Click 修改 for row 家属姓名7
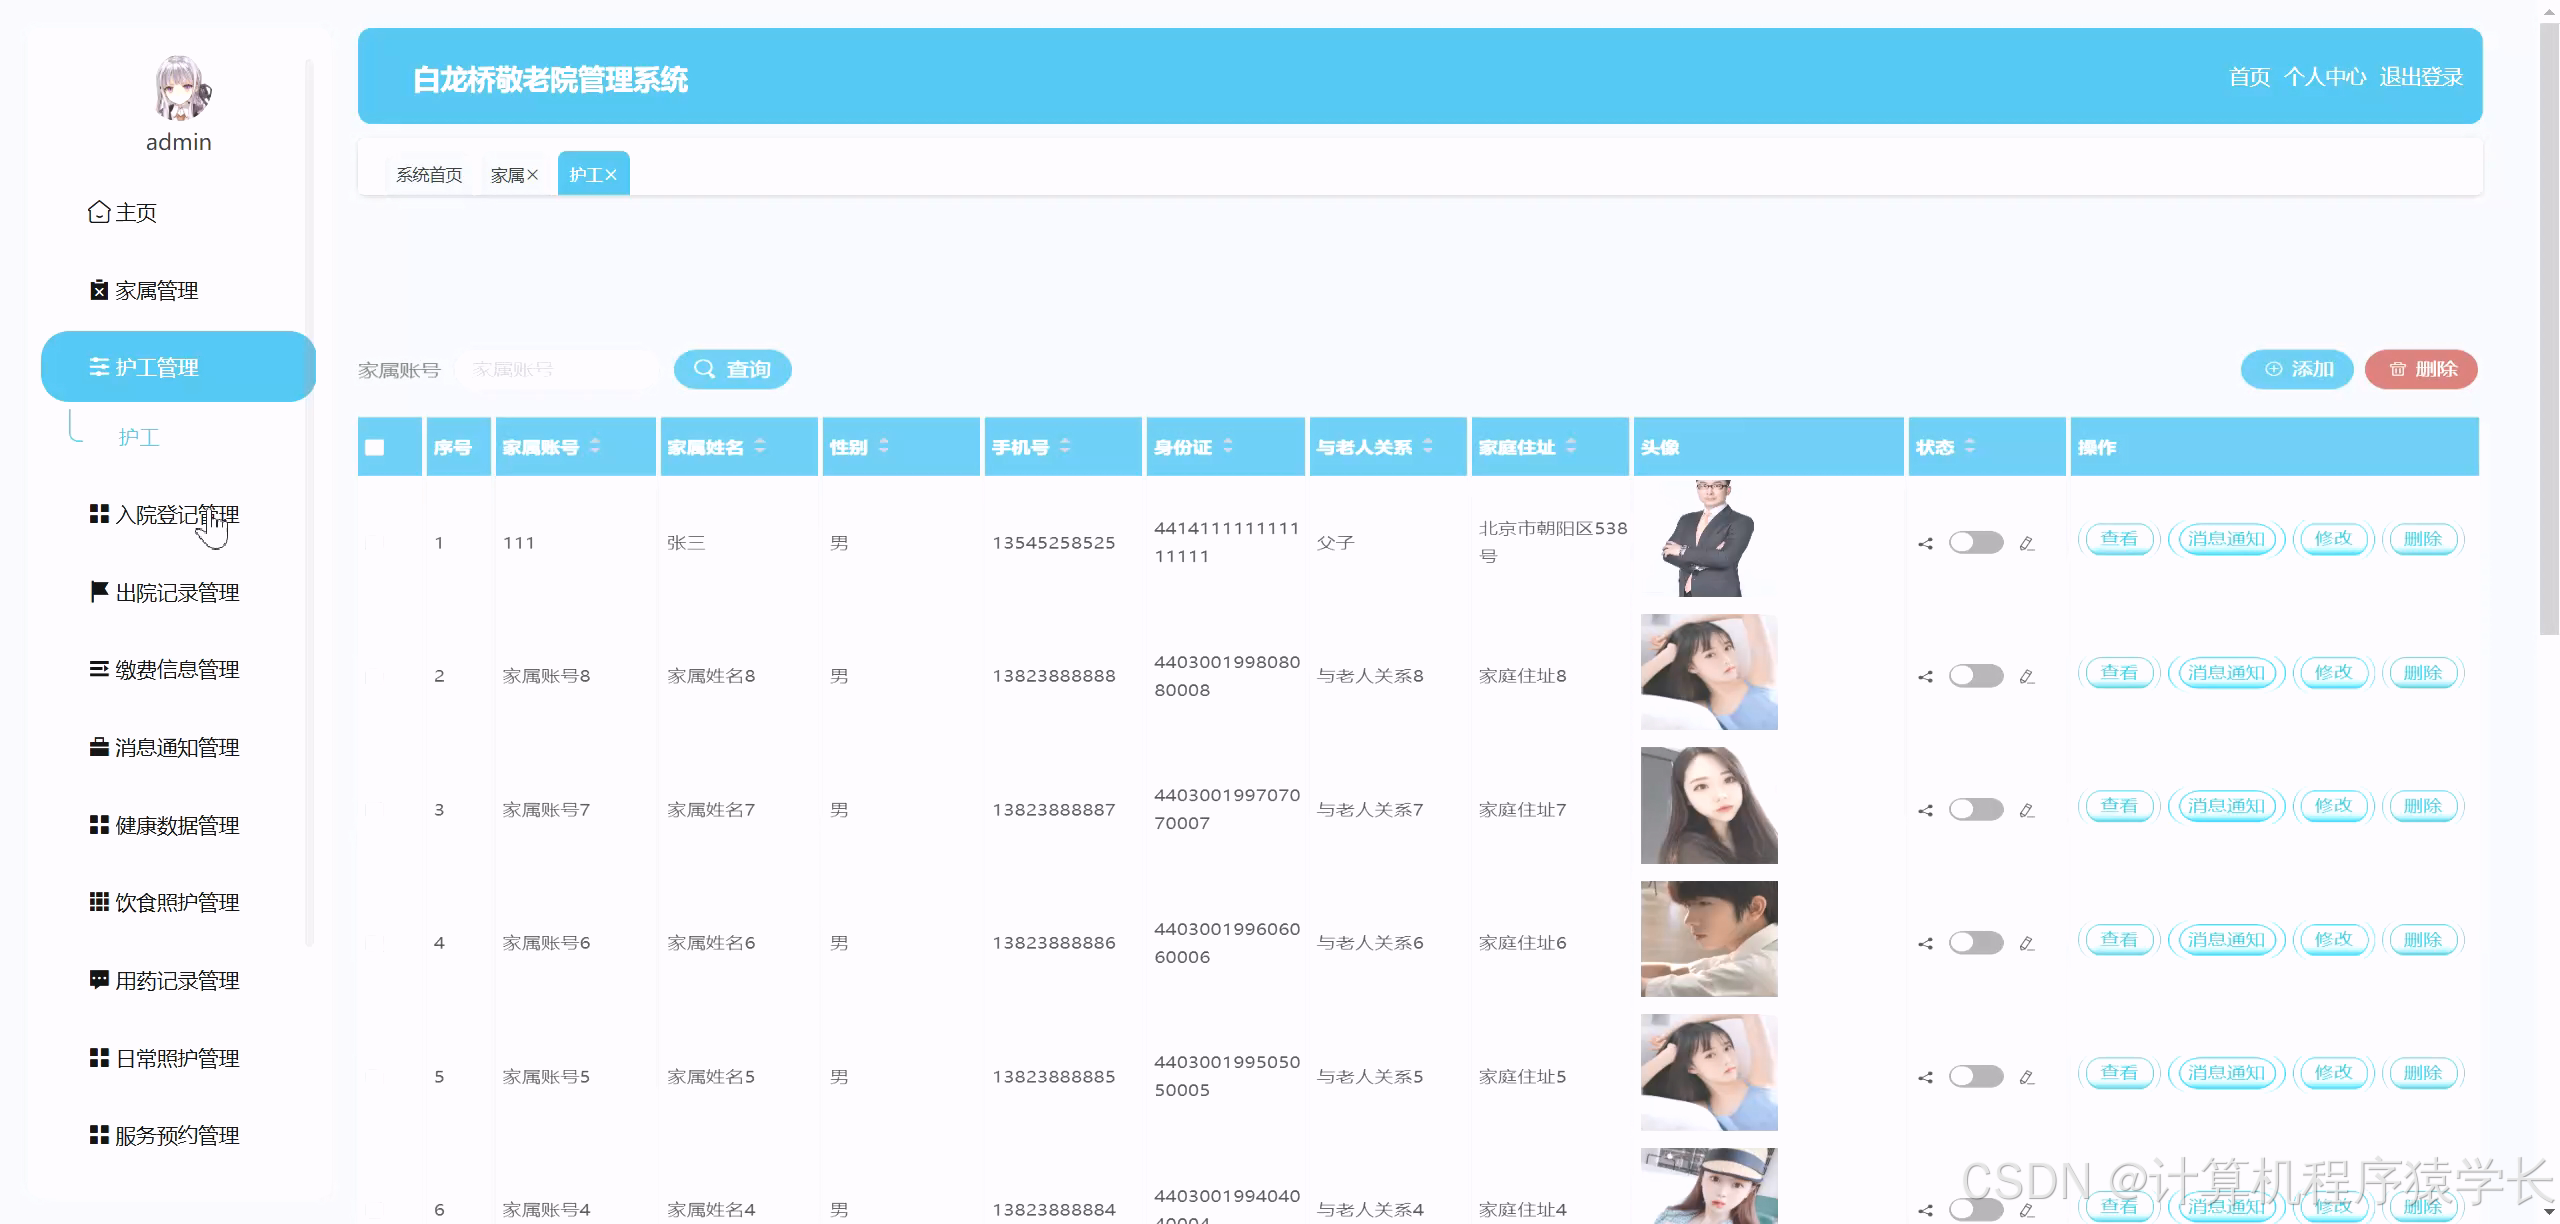This screenshot has height=1224, width=2560. coord(2333,806)
